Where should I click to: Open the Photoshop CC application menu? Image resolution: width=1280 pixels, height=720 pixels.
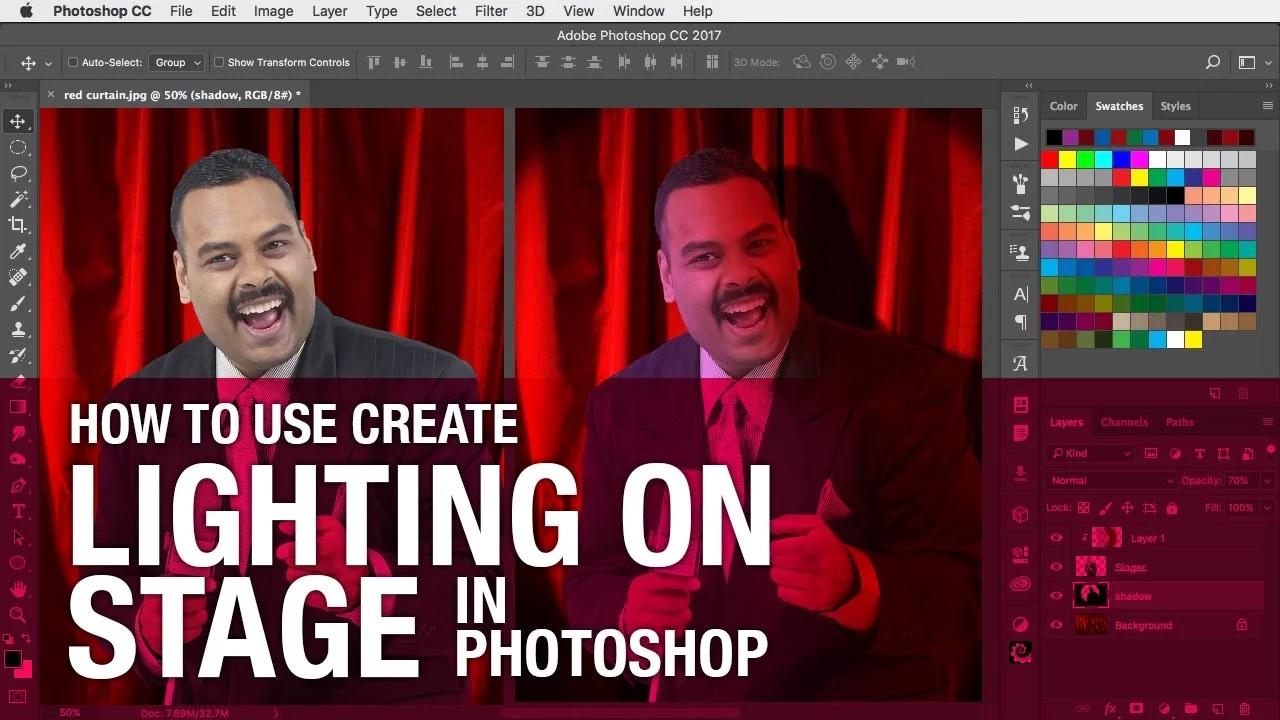(x=101, y=11)
